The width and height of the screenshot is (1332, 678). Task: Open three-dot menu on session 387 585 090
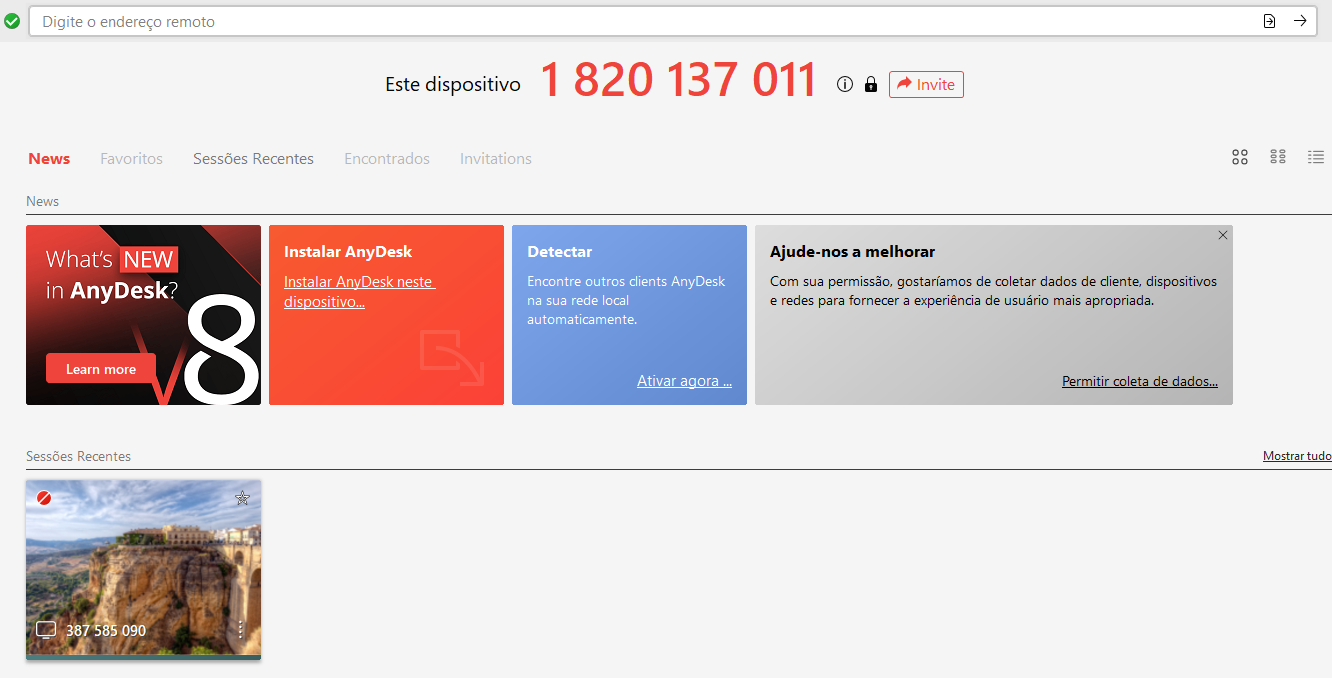pyautogui.click(x=240, y=629)
